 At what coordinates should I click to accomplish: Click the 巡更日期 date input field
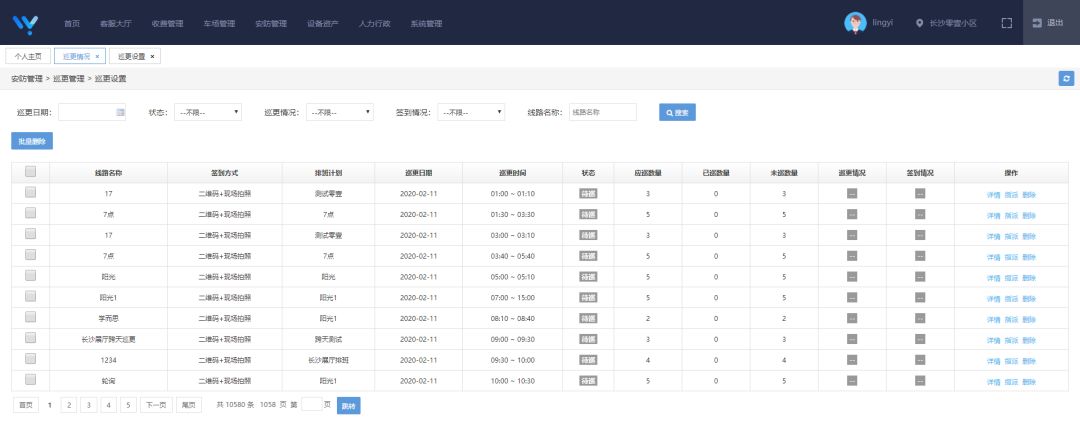click(x=92, y=112)
